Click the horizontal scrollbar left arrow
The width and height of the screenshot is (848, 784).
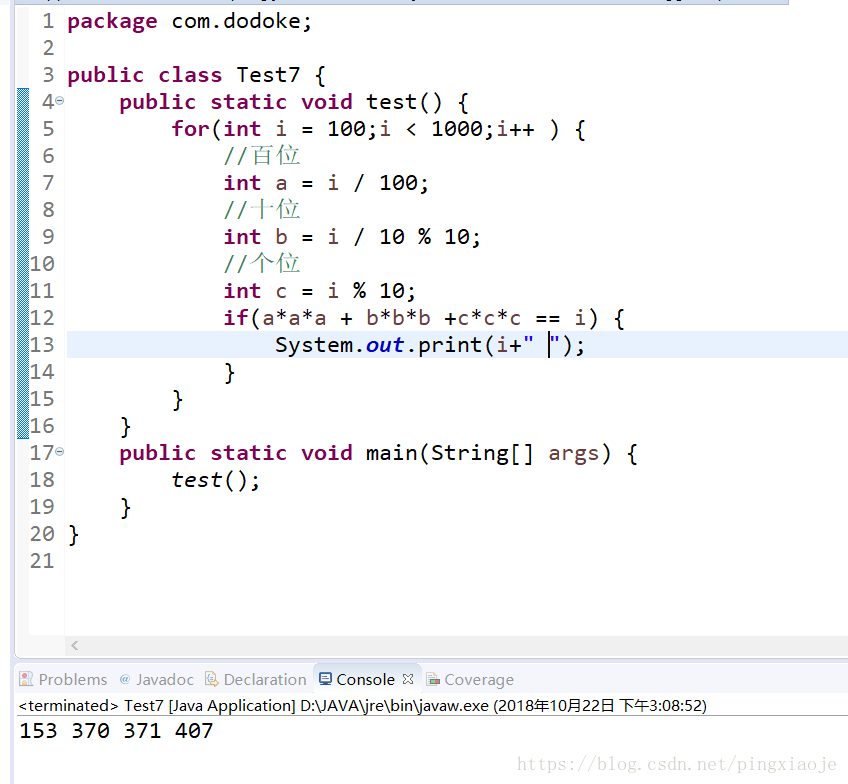click(75, 645)
